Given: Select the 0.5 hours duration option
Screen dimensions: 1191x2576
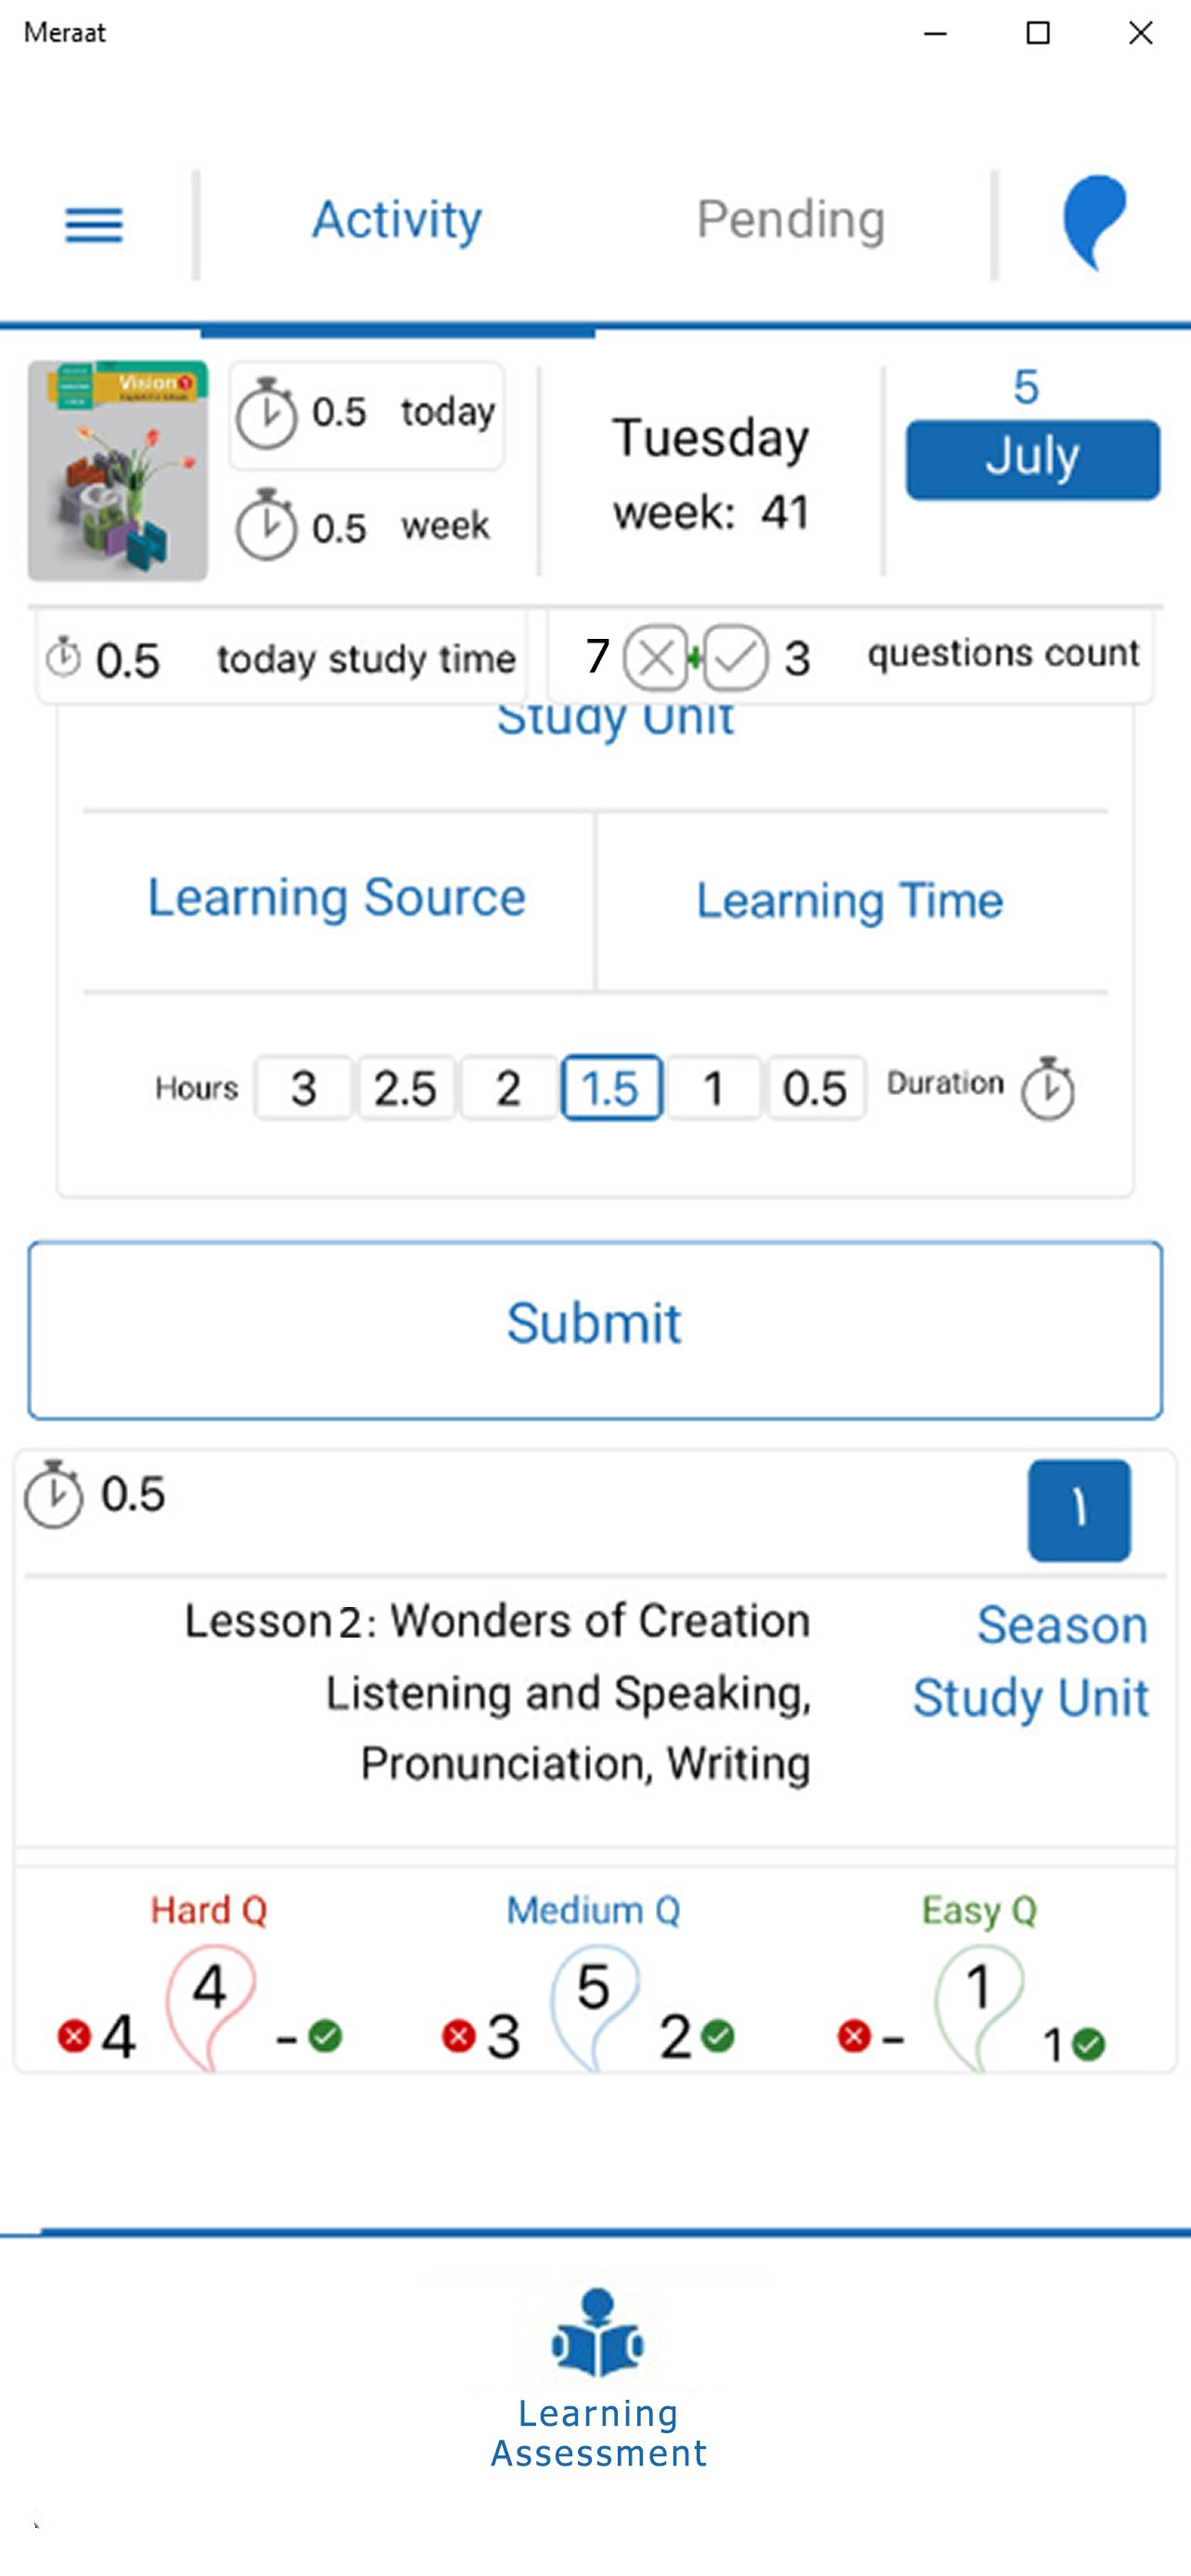Looking at the screenshot, I should pyautogui.click(x=815, y=1088).
